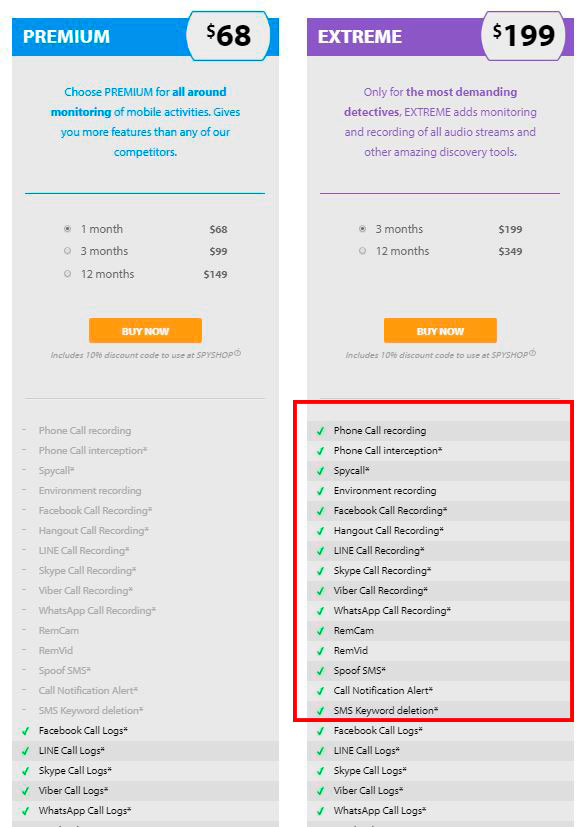This screenshot has height=827, width=582.
Task: Select PREMIUM 1 month radio option
Action: coord(68,229)
